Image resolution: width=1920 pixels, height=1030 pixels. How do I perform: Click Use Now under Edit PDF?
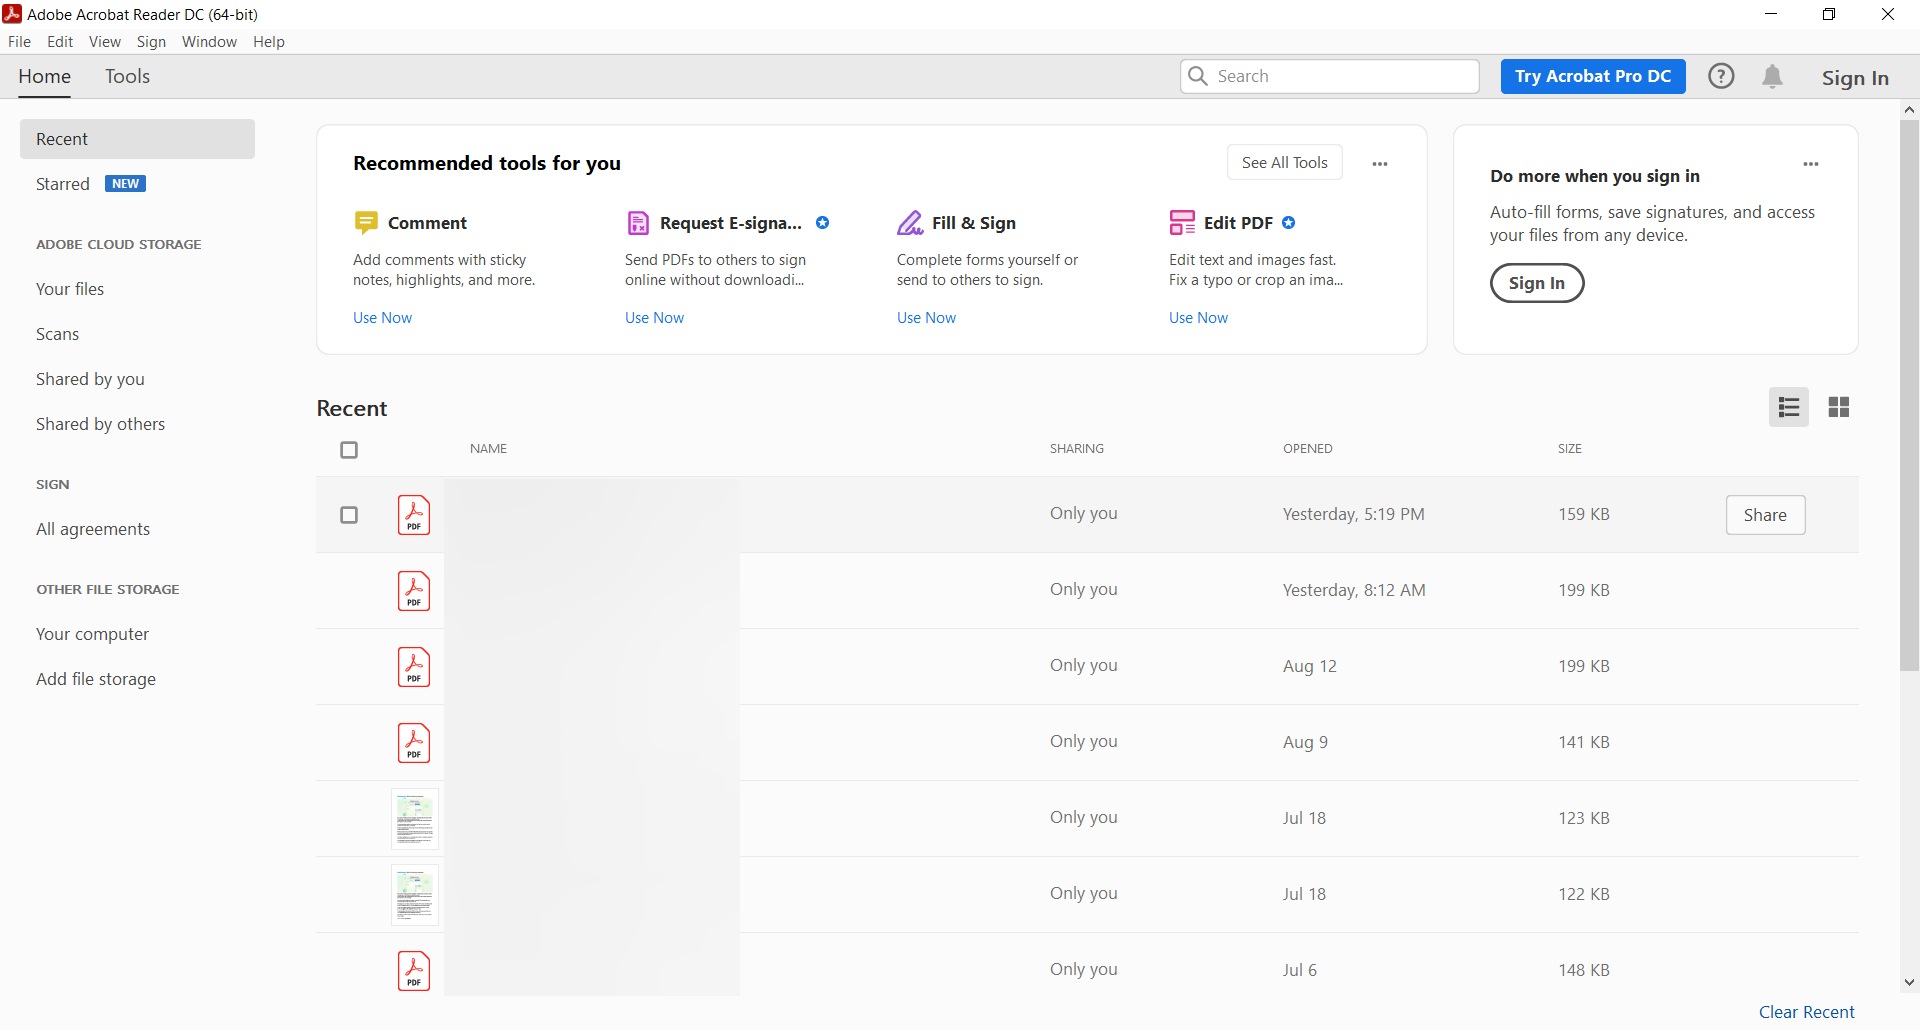[x=1198, y=318]
